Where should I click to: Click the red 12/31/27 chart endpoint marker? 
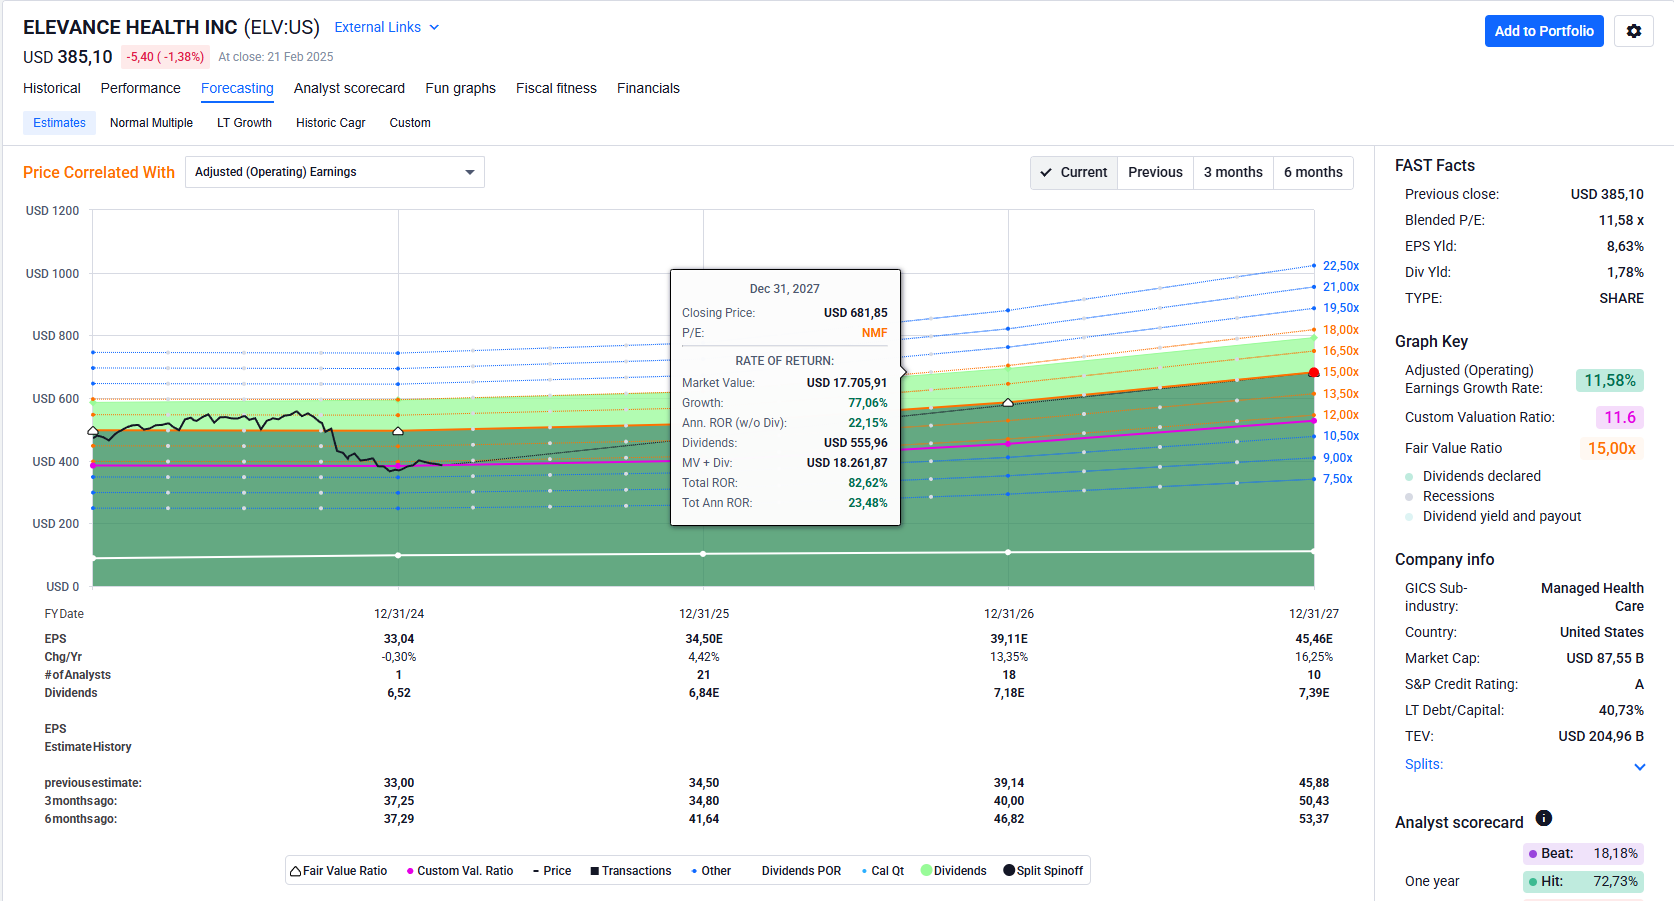1314,373
